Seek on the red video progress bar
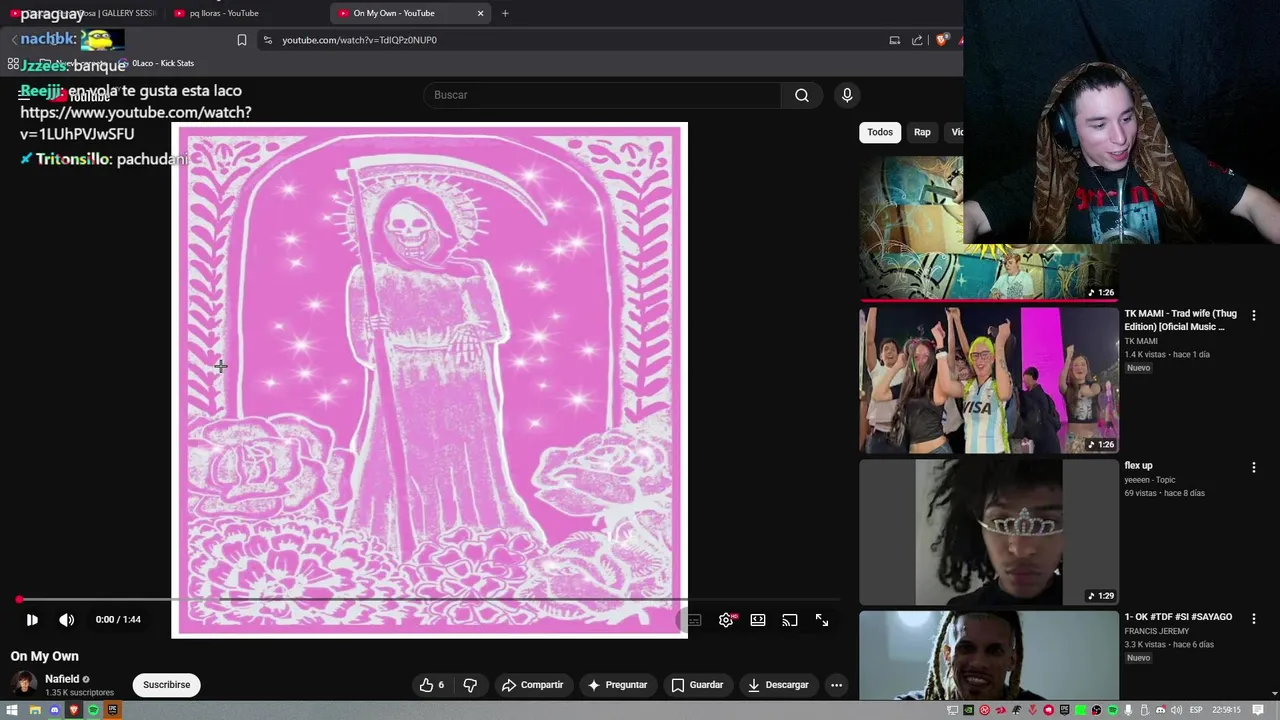This screenshot has height=720, width=1280. [x=430, y=600]
